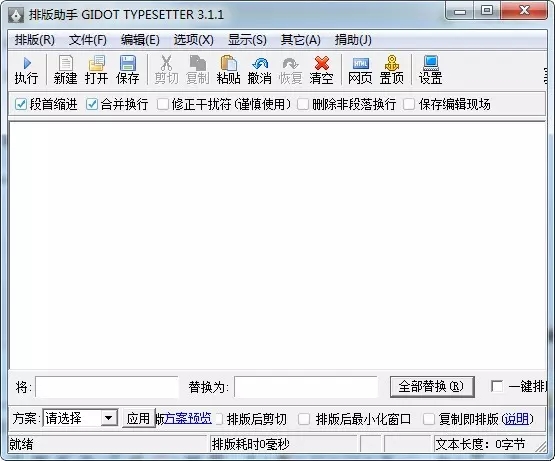Image resolution: width=555 pixels, height=461 pixels.
Task: Toggle 合并换行 checkbox
Action: [92, 104]
